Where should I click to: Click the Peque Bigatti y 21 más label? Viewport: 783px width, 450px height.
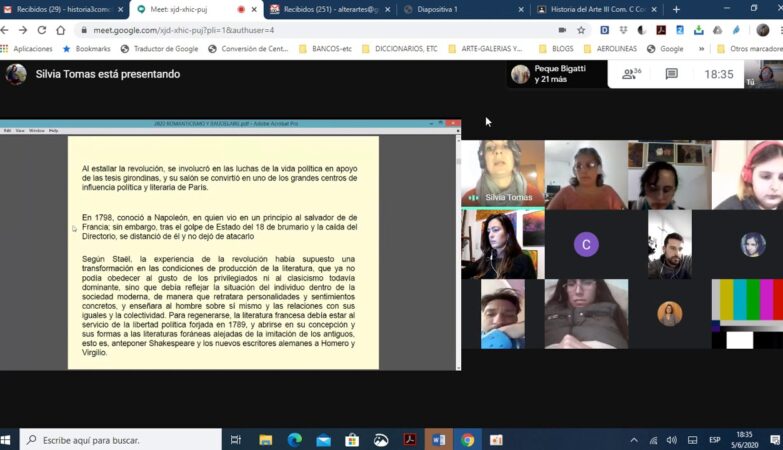click(560, 74)
